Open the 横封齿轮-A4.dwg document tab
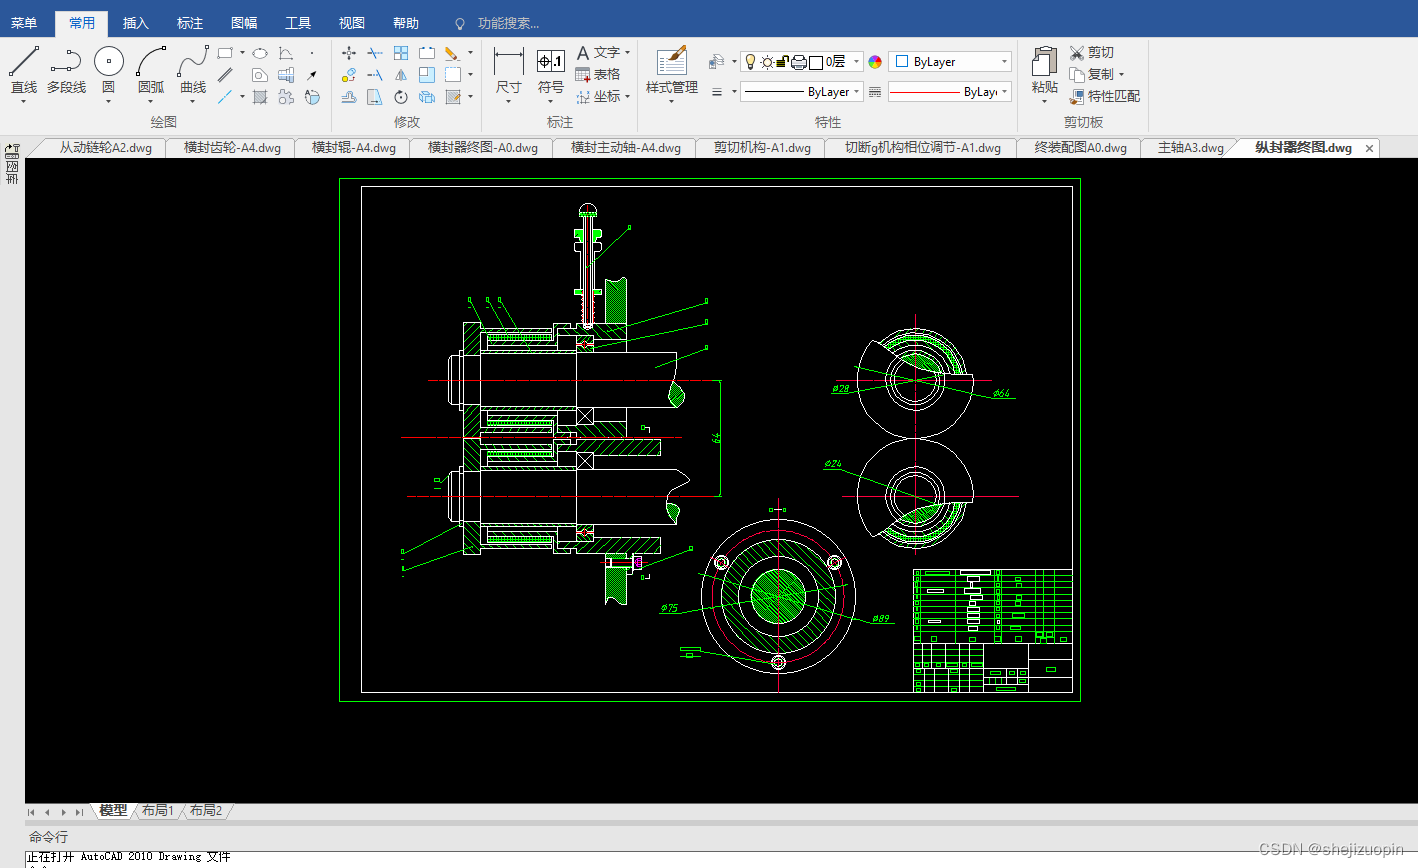The width and height of the screenshot is (1418, 868). point(232,148)
